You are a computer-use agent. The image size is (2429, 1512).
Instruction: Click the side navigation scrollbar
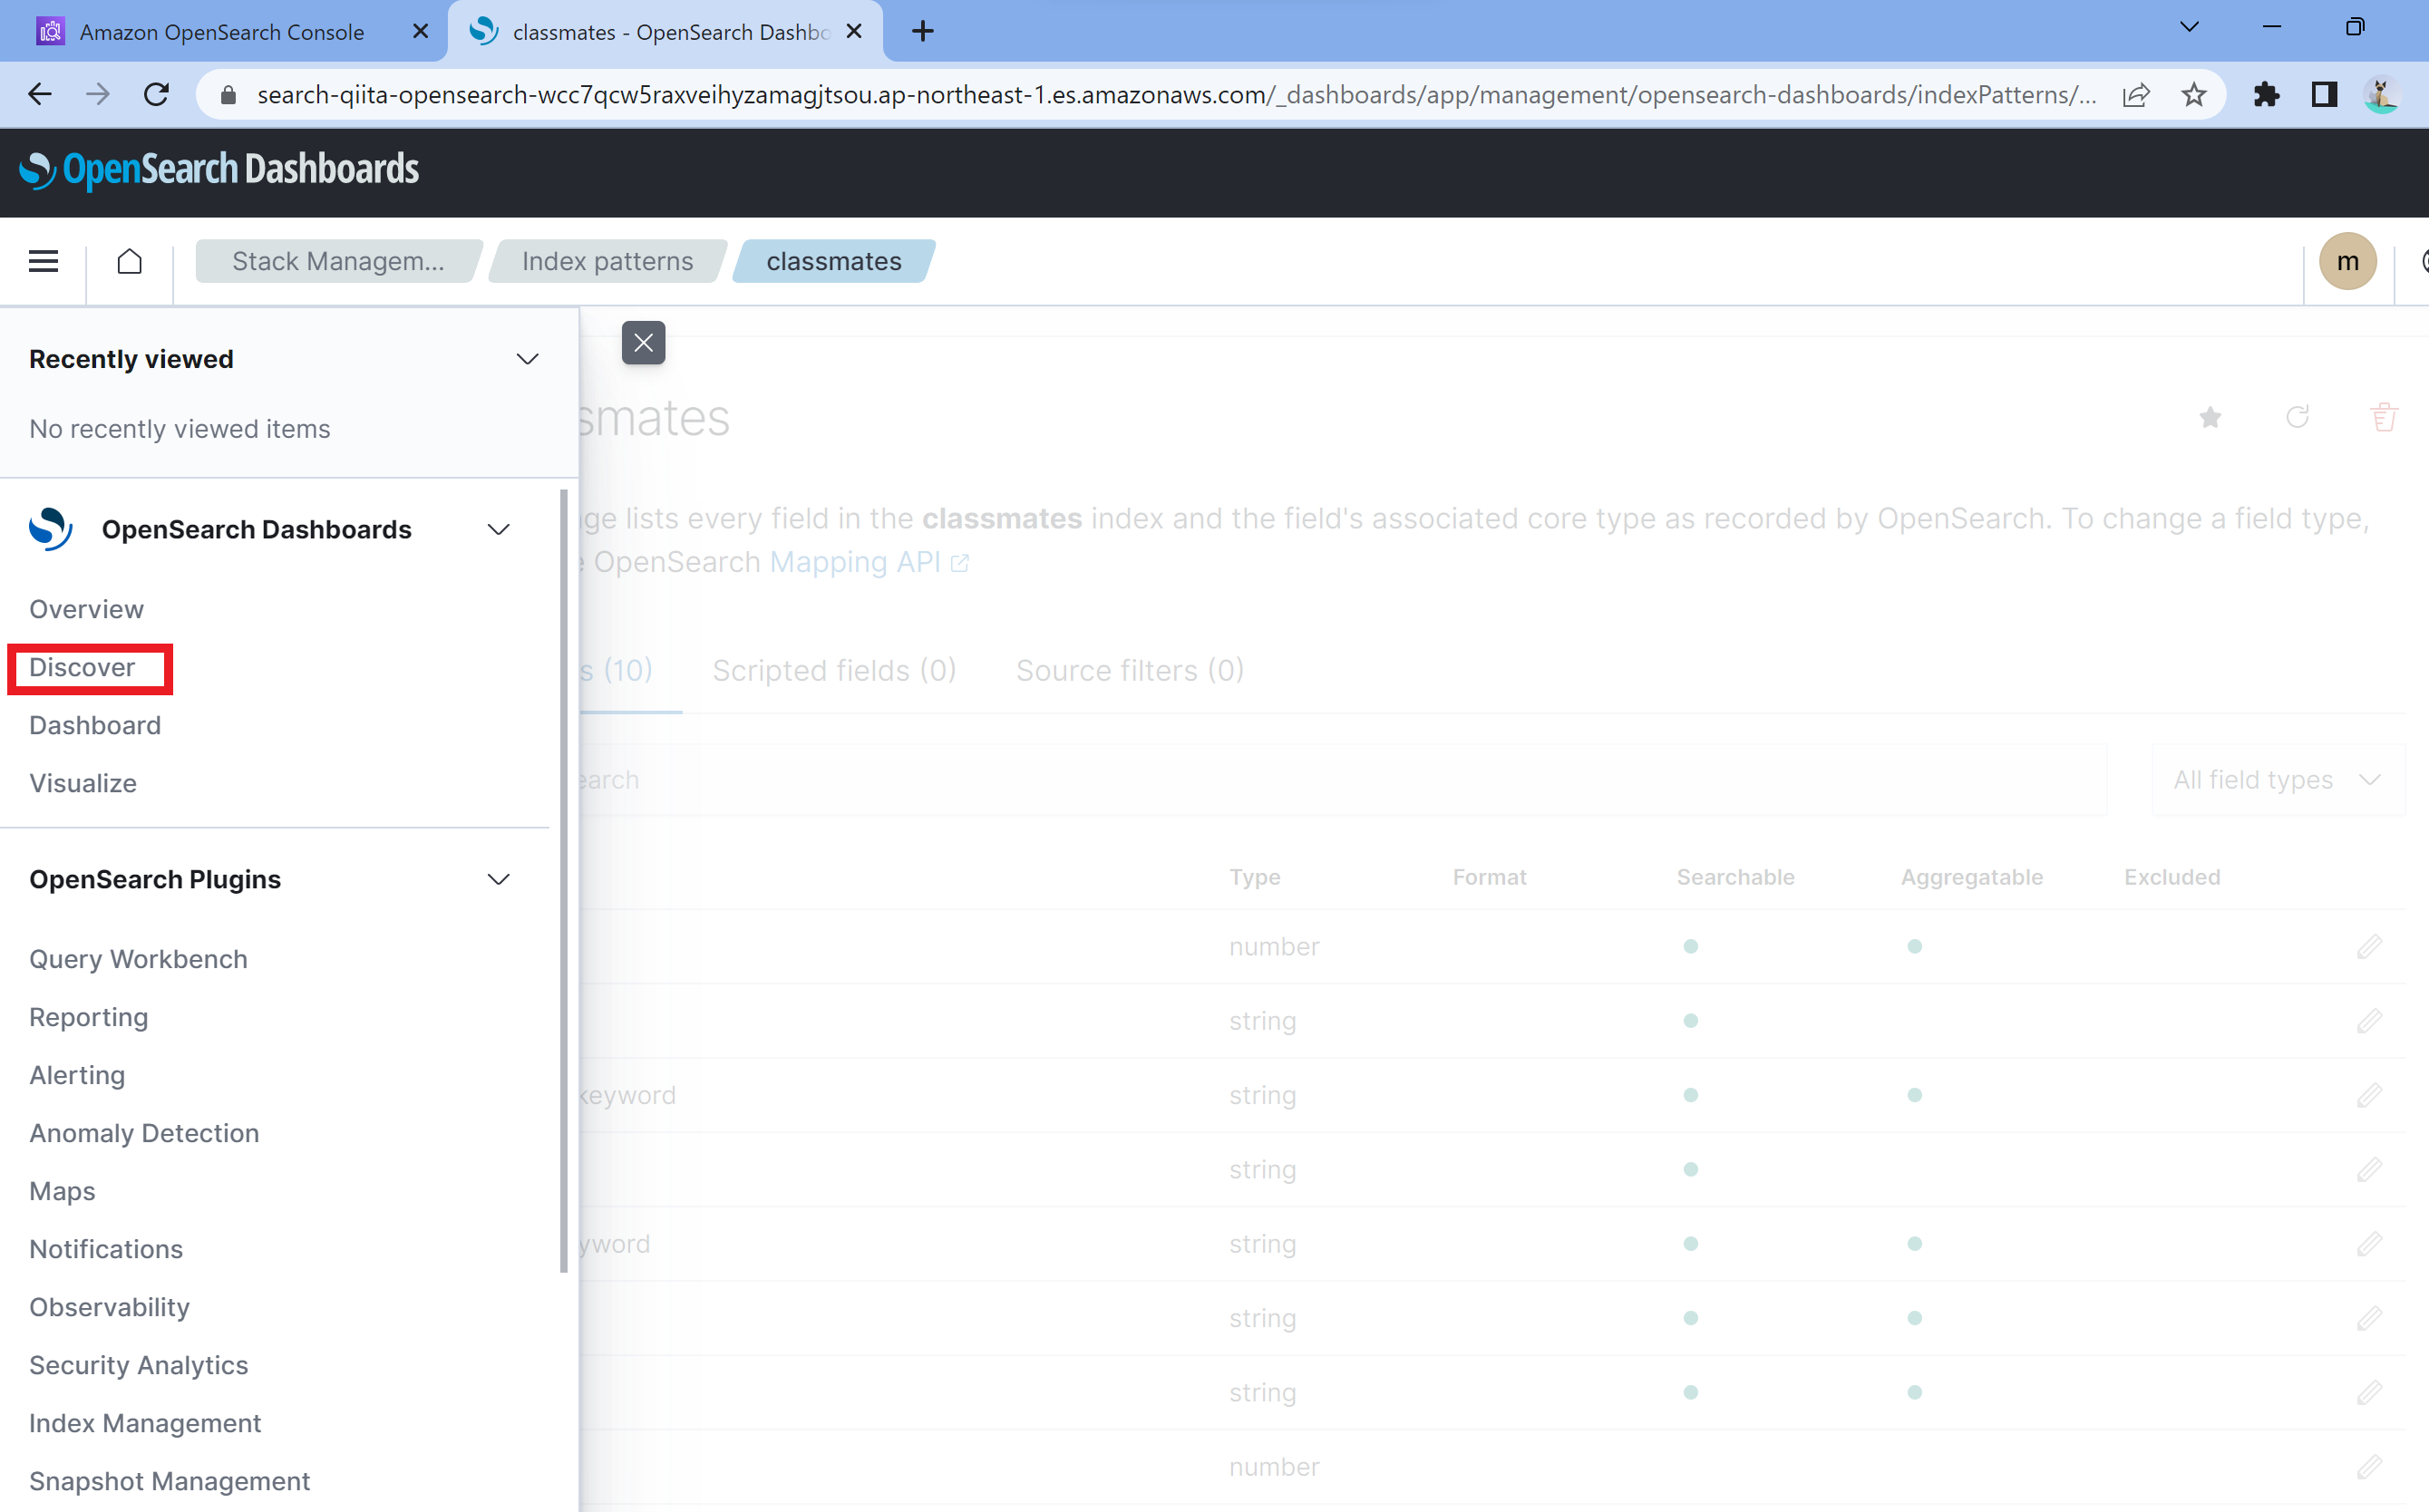click(564, 880)
